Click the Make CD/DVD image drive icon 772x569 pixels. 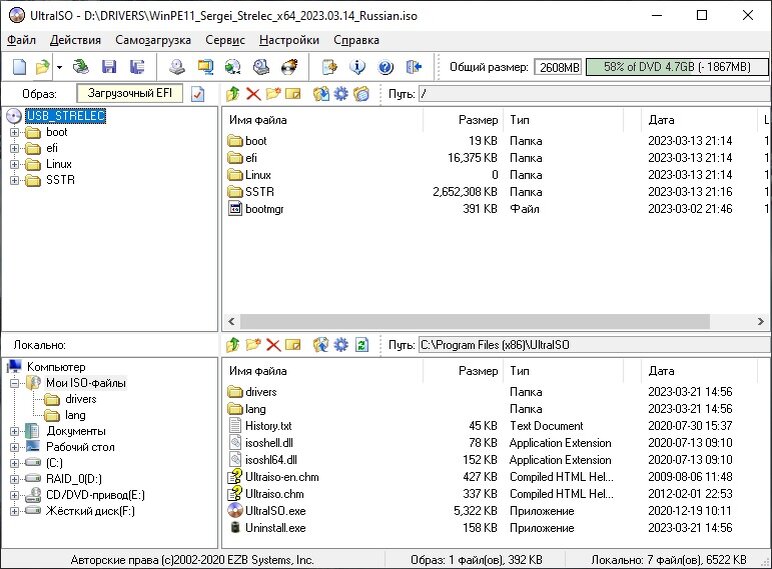[x=177, y=66]
